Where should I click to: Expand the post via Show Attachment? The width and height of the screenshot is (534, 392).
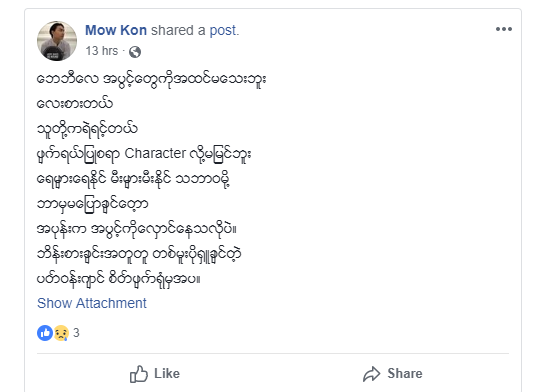click(x=92, y=303)
